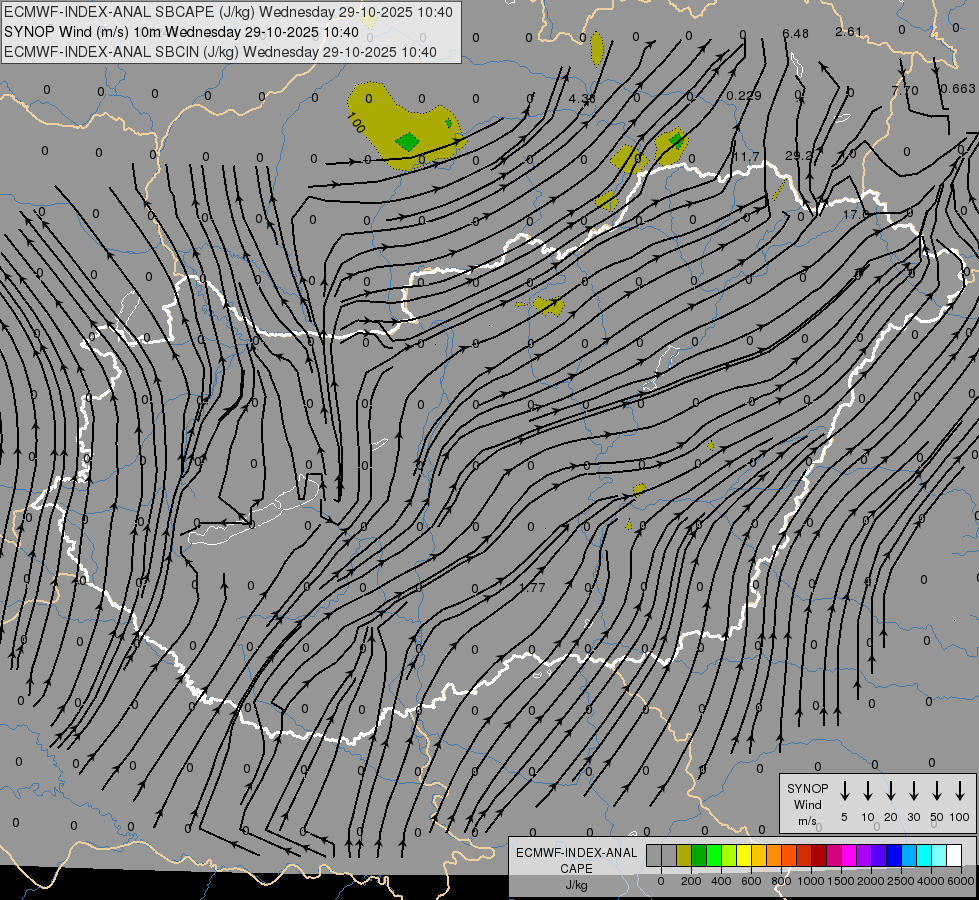Image resolution: width=979 pixels, height=900 pixels.
Task: Click the 30 m/s wind arrow in the legend
Action: [913, 791]
